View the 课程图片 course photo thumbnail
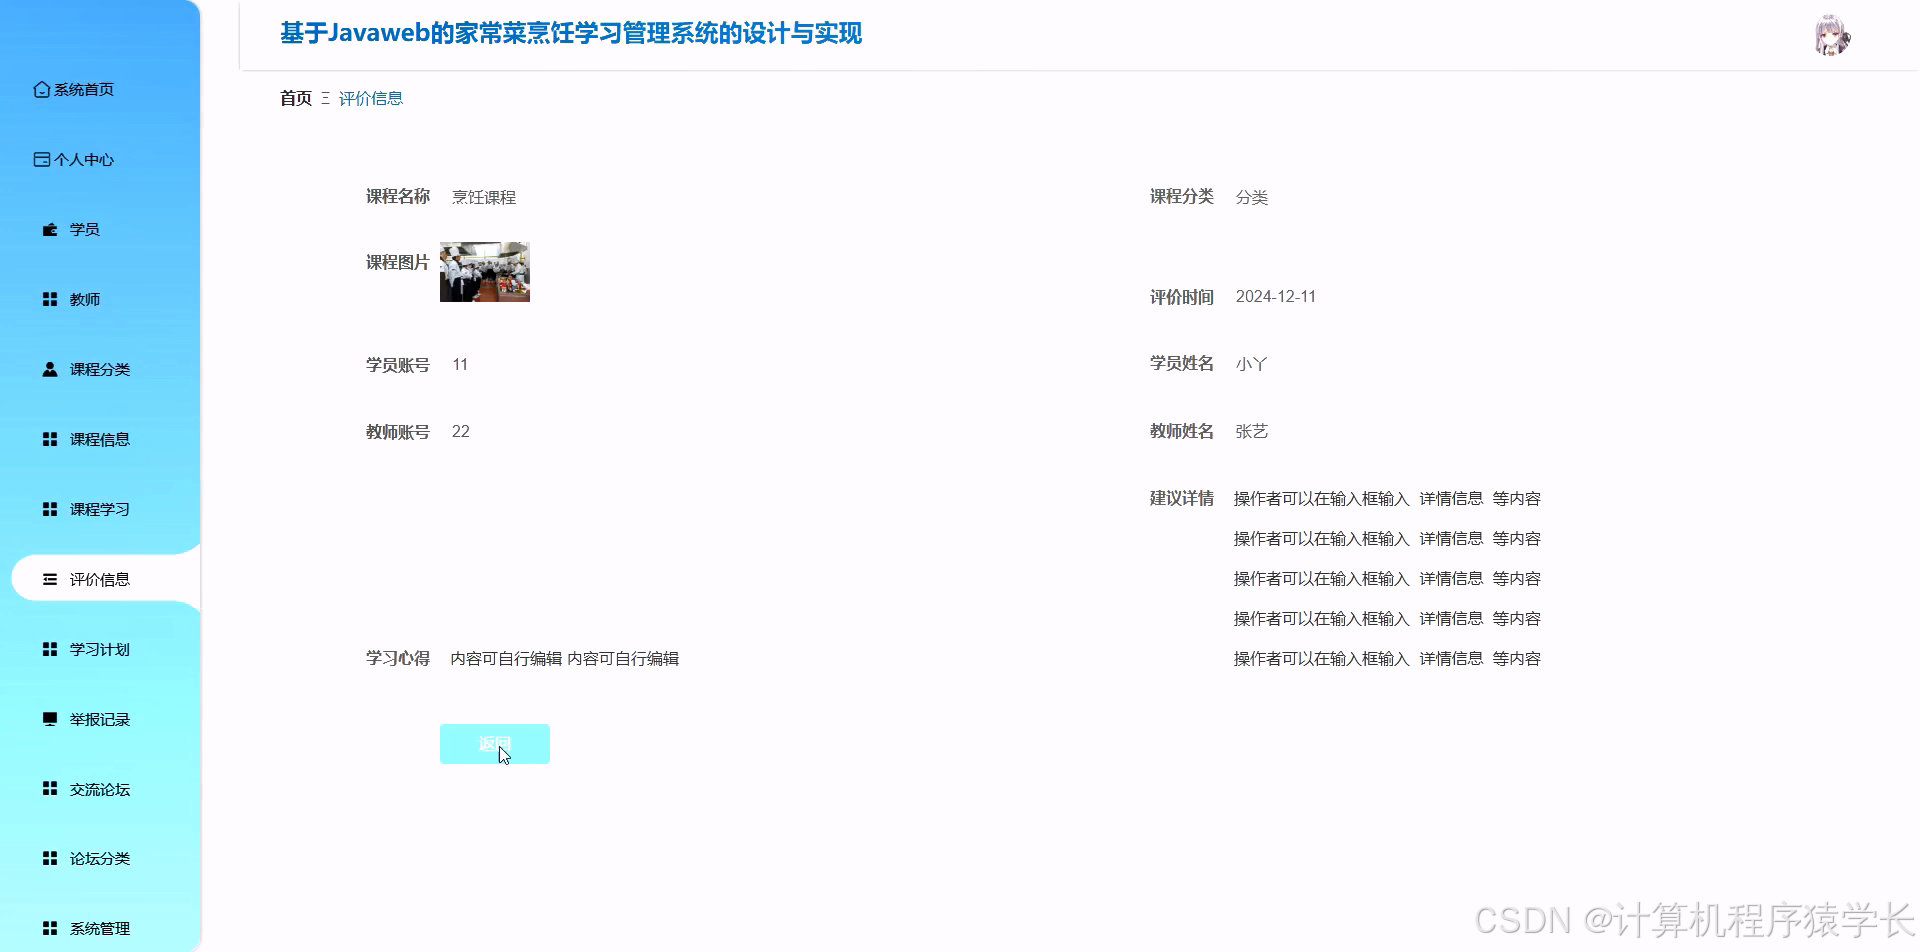 [x=484, y=271]
